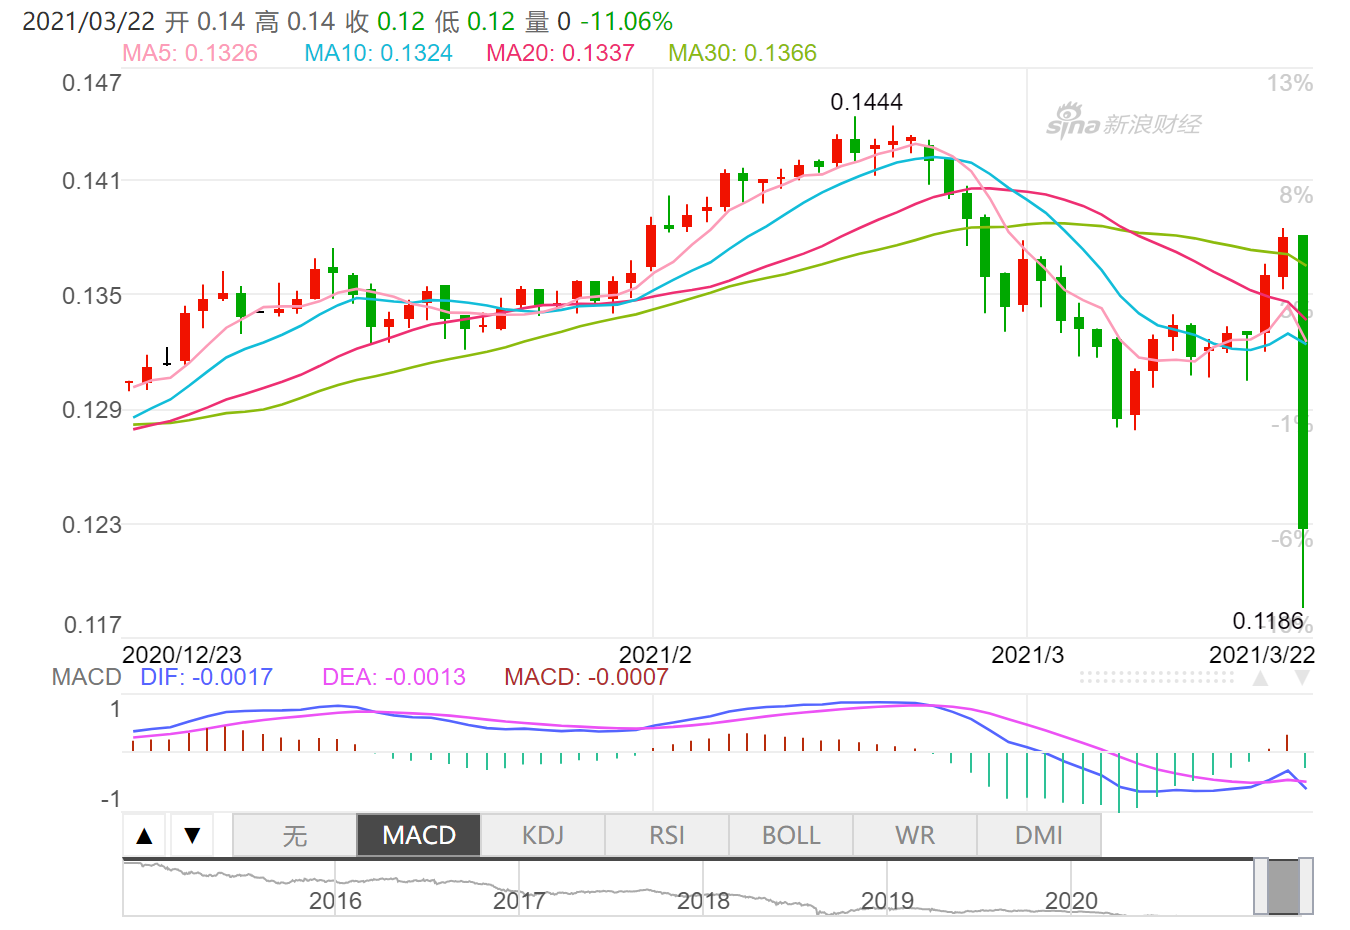This screenshot has width=1350, height=930.
Task: Click the MA5: 0.1326 legend label
Action: point(190,53)
